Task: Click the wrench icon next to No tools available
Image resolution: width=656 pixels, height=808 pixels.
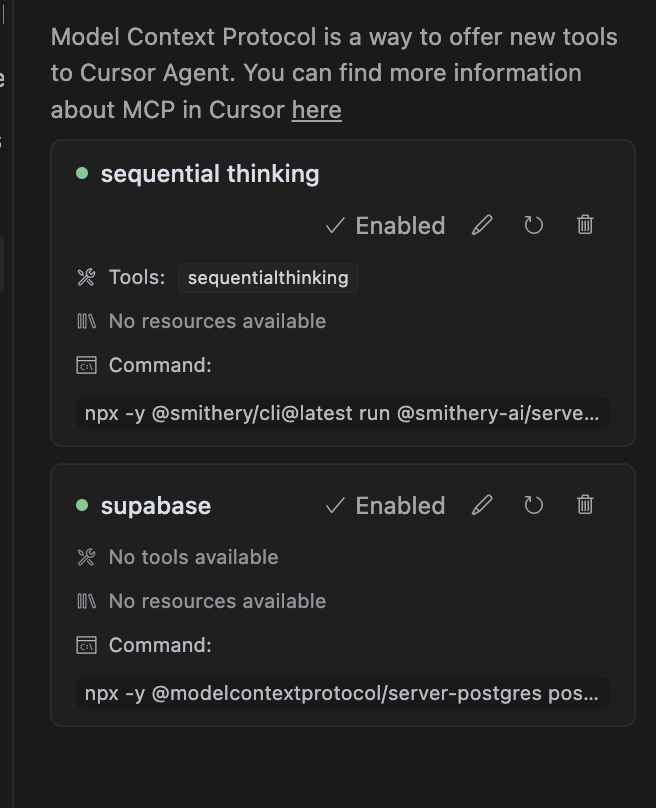Action: coord(86,557)
